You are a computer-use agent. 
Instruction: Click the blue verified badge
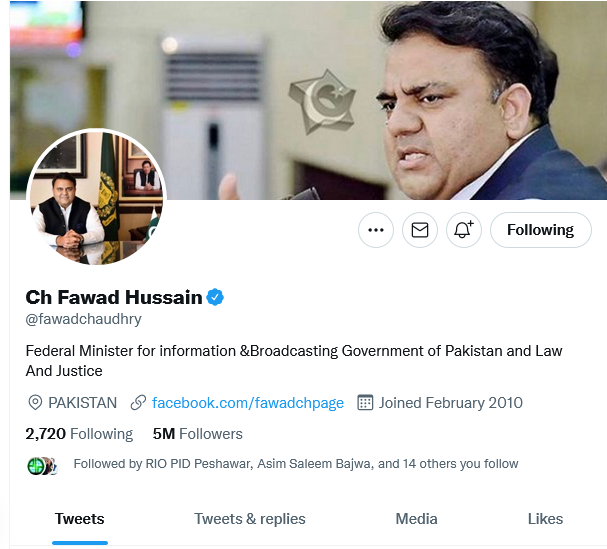pyautogui.click(x=215, y=297)
